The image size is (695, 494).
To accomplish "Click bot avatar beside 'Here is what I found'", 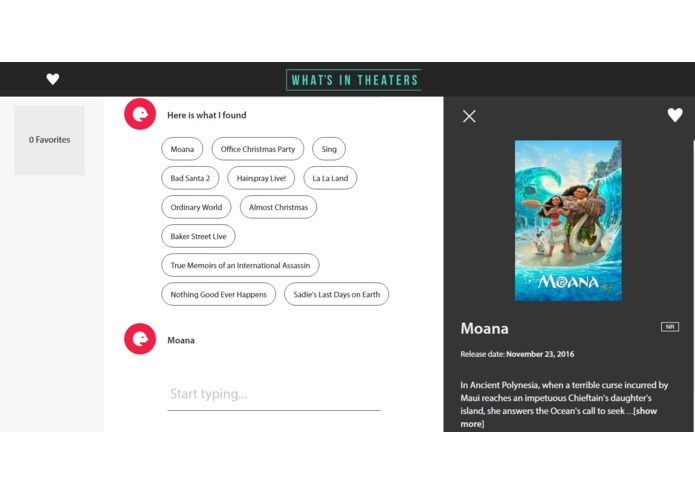I will (x=139, y=115).
